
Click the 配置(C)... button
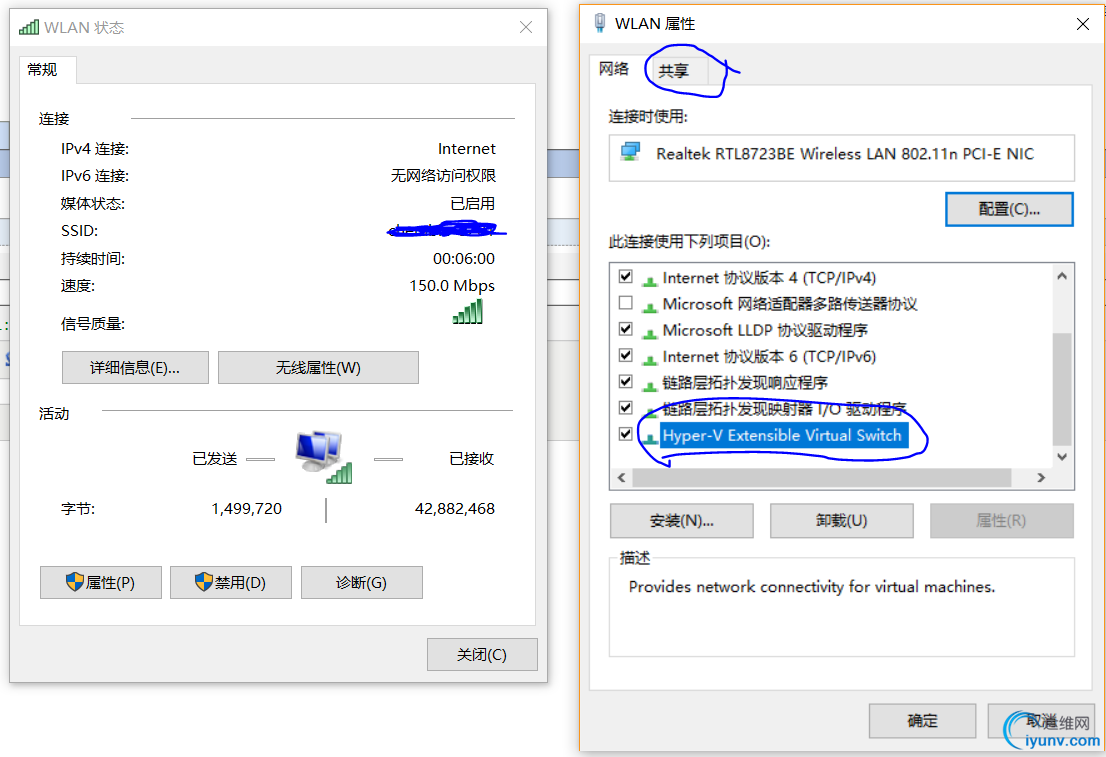coord(1009,210)
